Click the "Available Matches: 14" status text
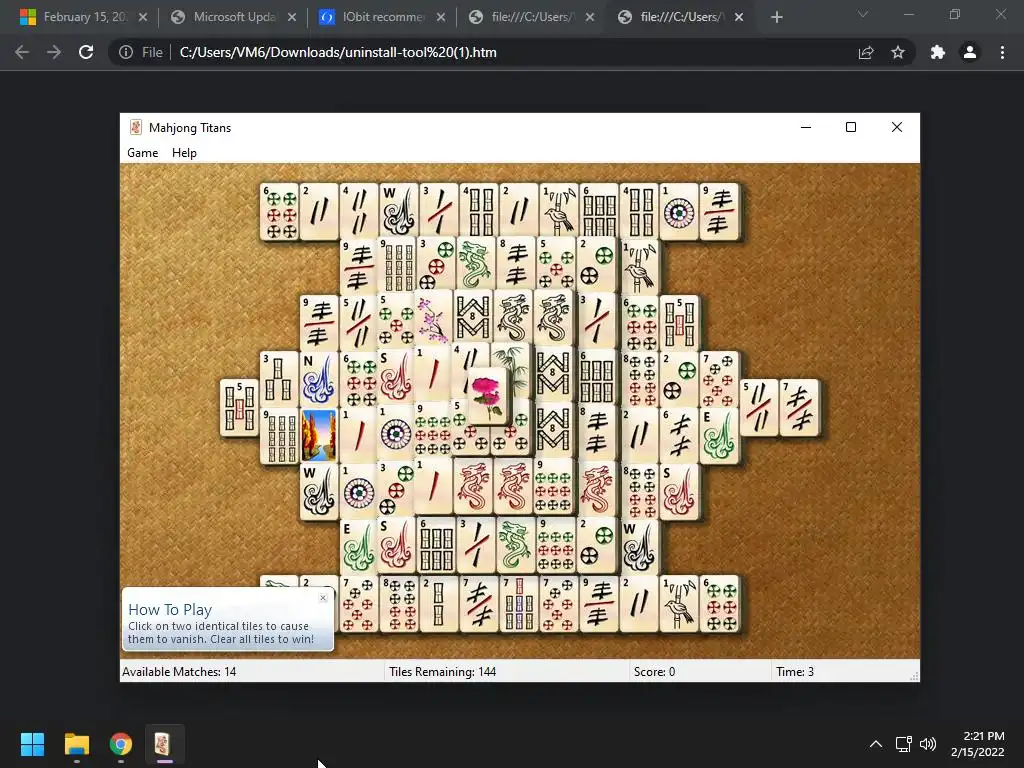Viewport: 1024px width, 768px height. click(x=179, y=671)
